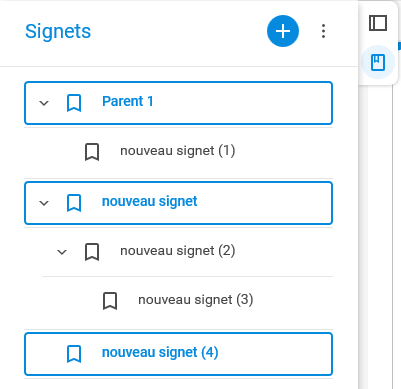401x389 pixels.
Task: Toggle the sidebar panel icon
Action: click(378, 23)
